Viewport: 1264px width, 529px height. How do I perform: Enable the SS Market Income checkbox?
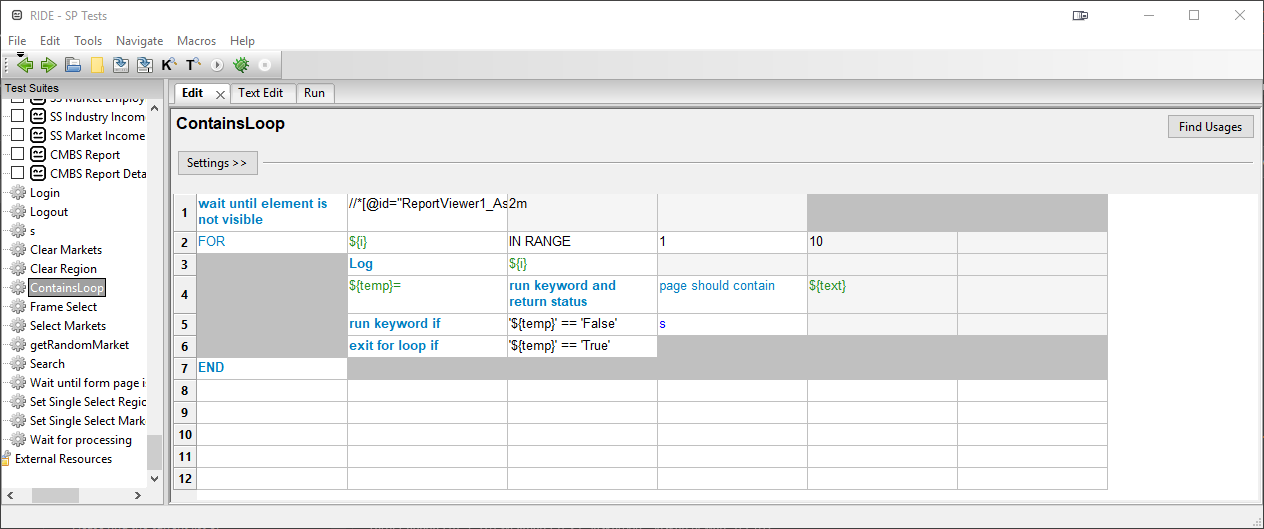tap(17, 136)
